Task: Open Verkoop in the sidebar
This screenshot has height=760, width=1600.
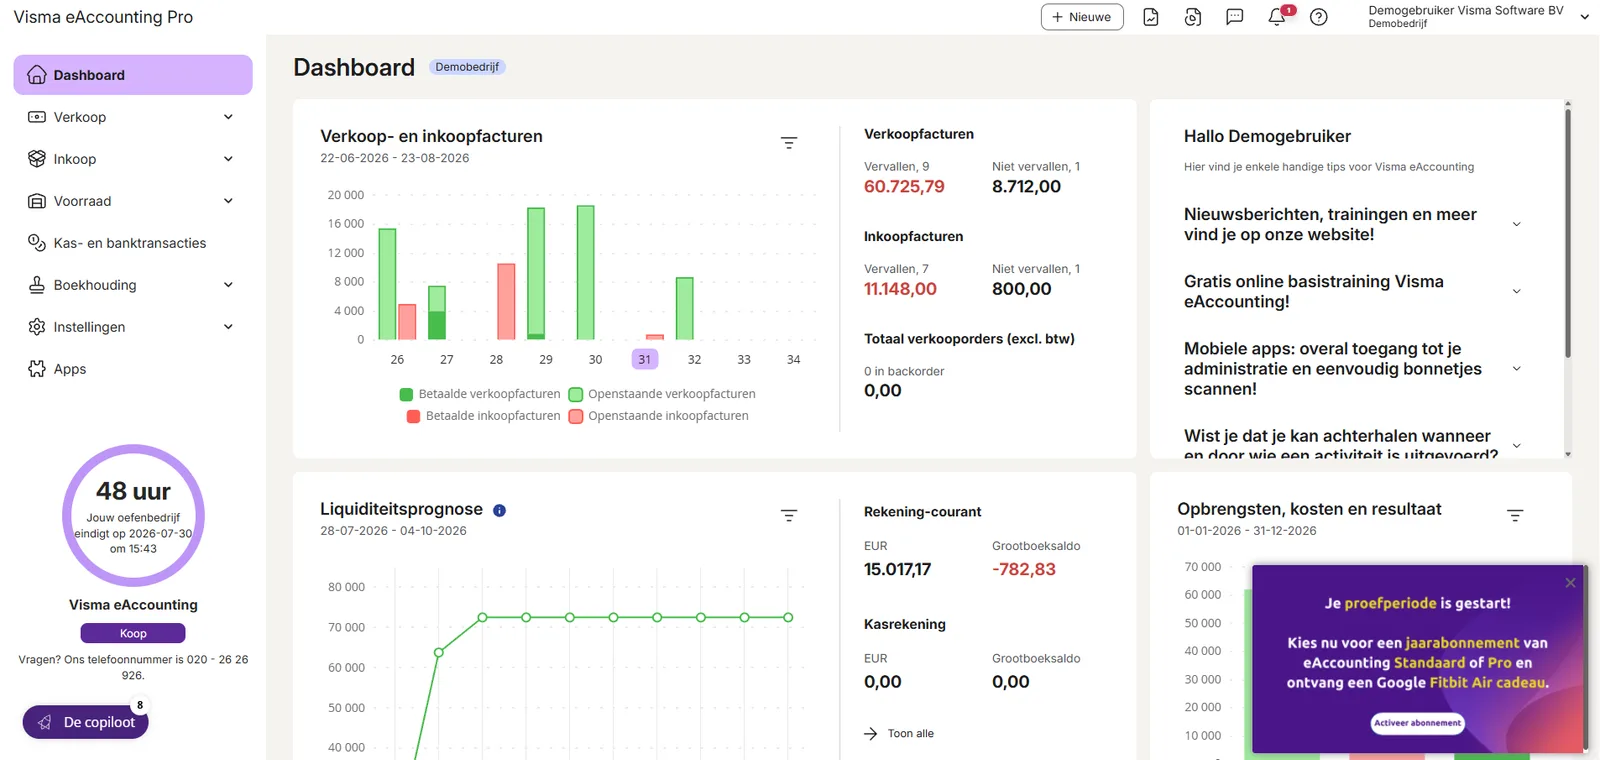Action: [x=133, y=117]
